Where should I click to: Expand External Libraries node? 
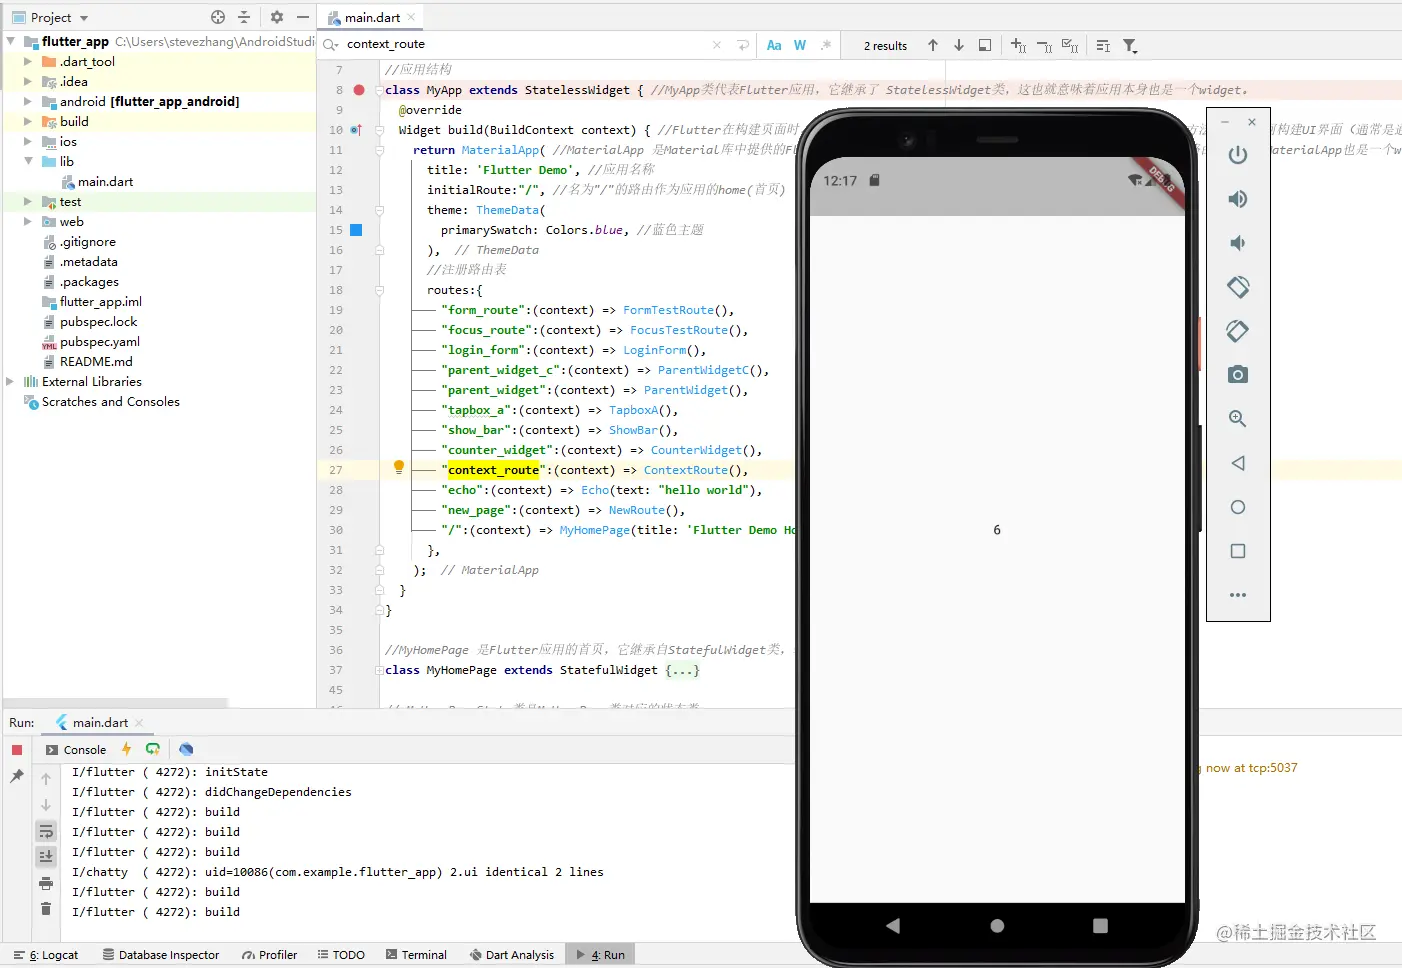(x=10, y=381)
